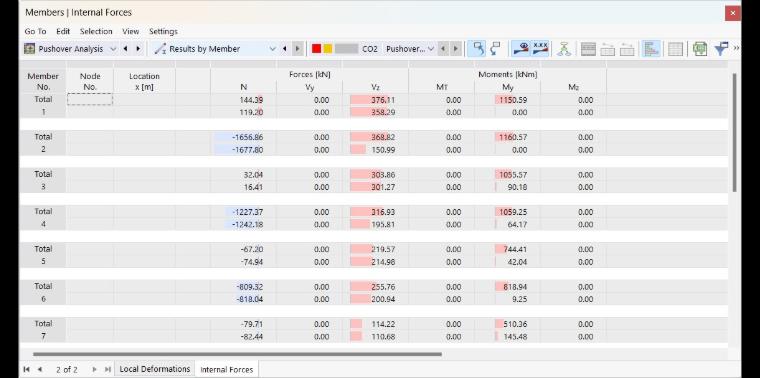Expand the toolbar overflow chevron
The image size is (760, 378).
click(x=736, y=48)
